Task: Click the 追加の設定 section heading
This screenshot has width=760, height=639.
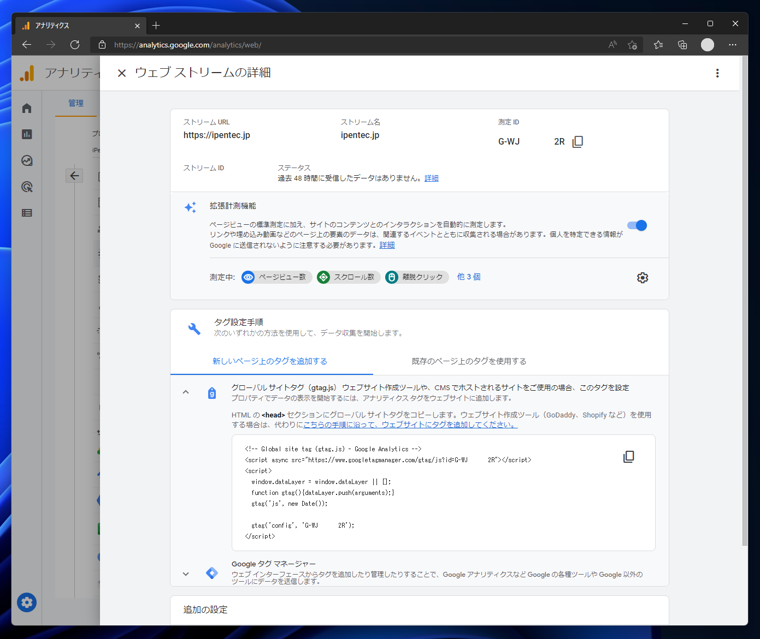Action: 205,609
